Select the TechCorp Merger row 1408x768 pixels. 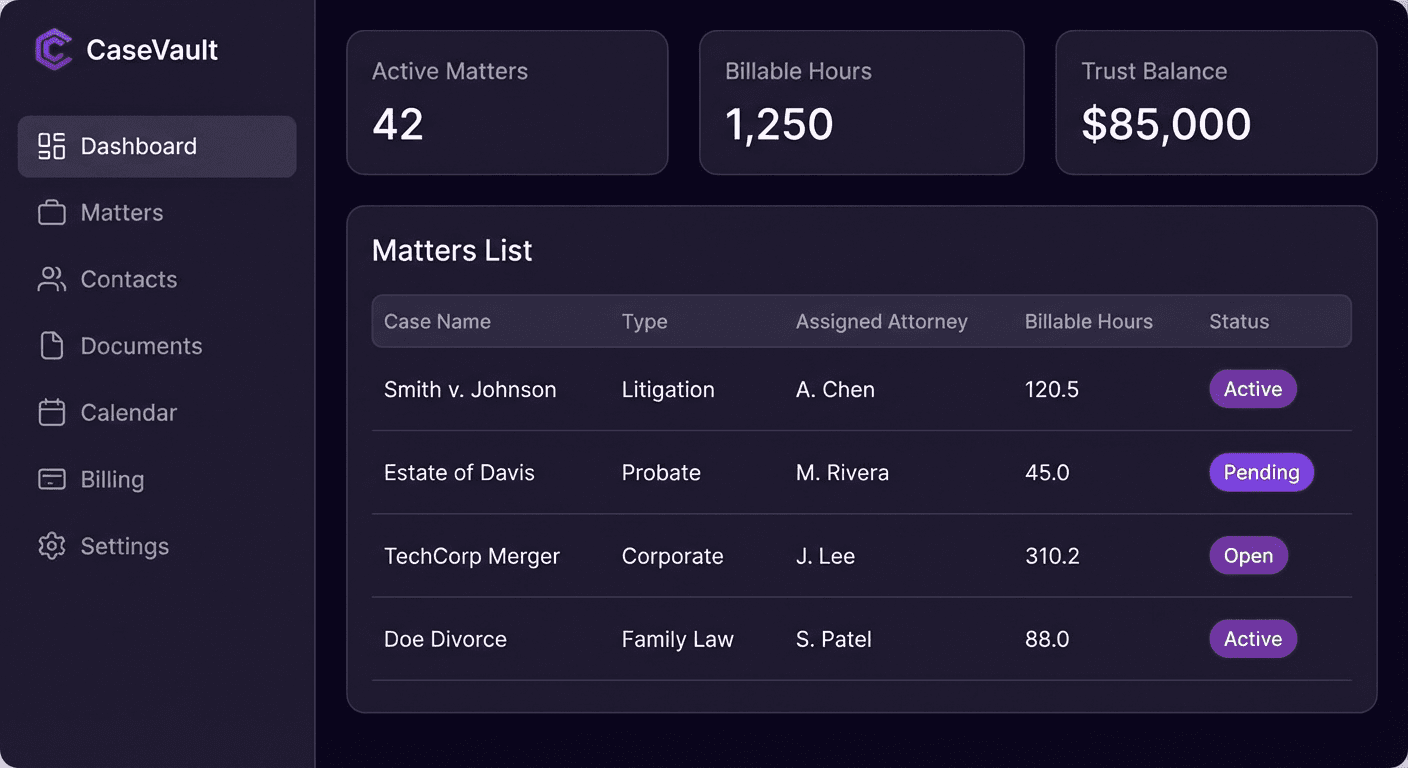(700, 556)
